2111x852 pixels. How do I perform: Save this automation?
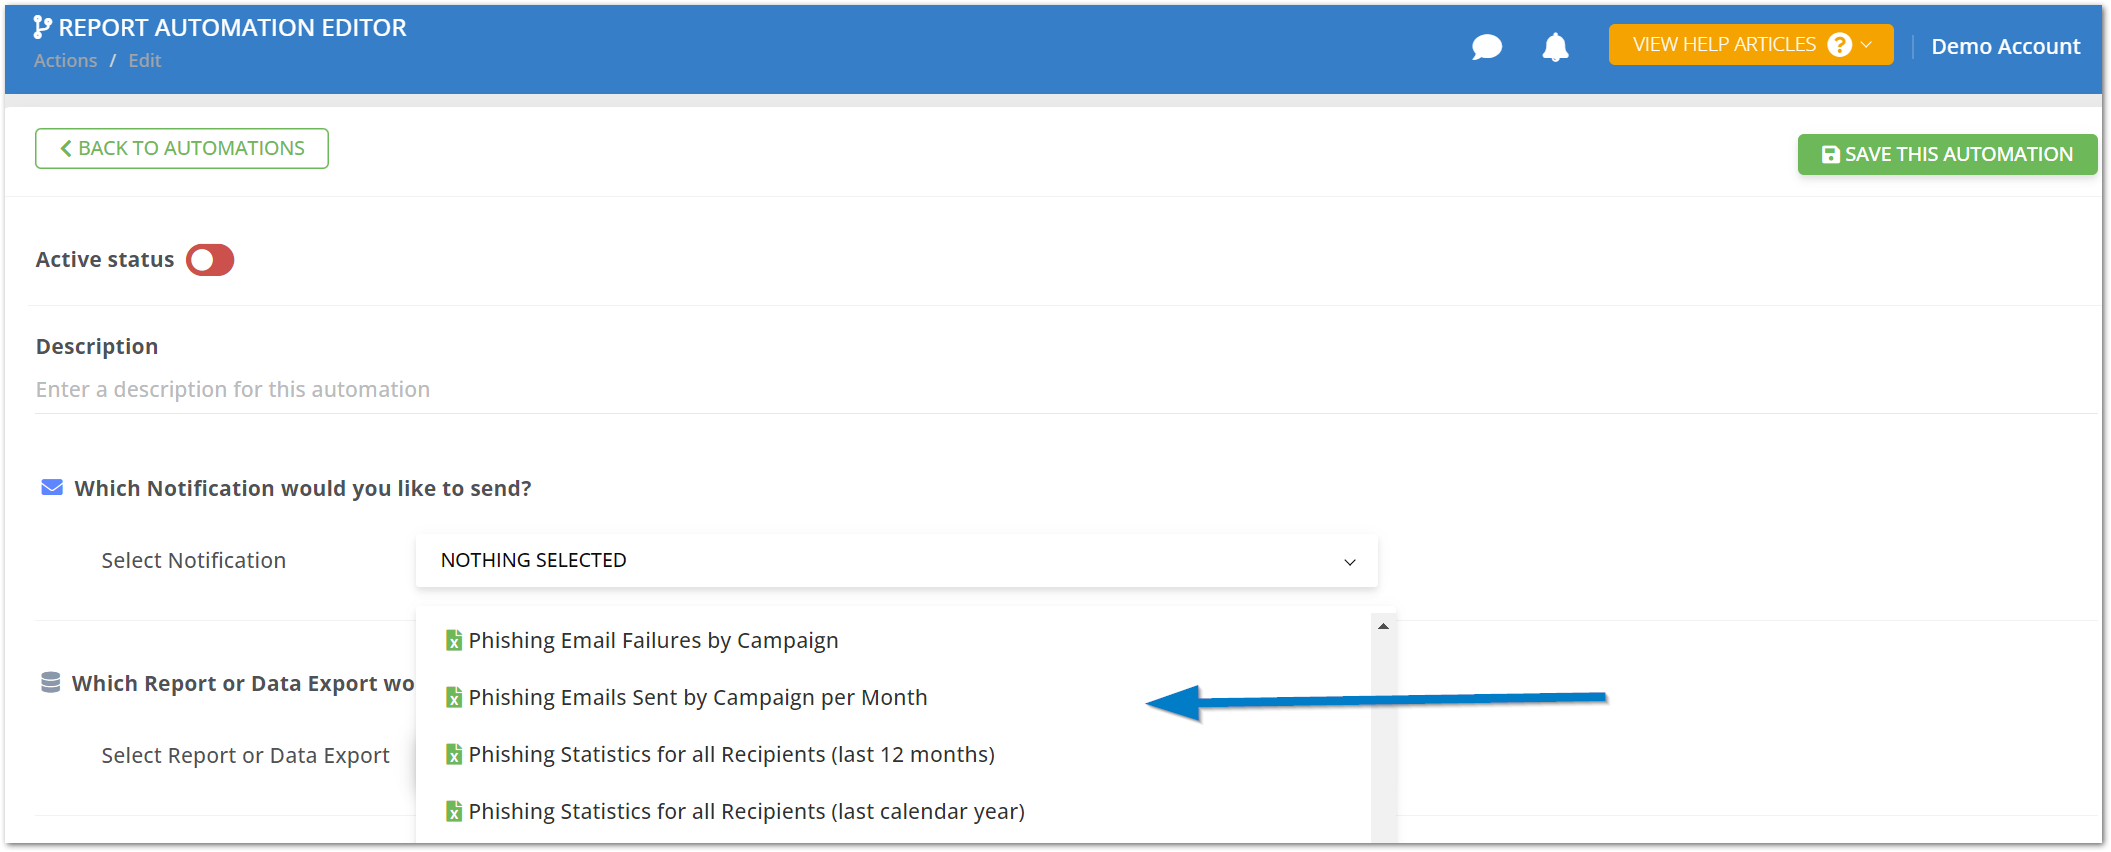point(1947,154)
